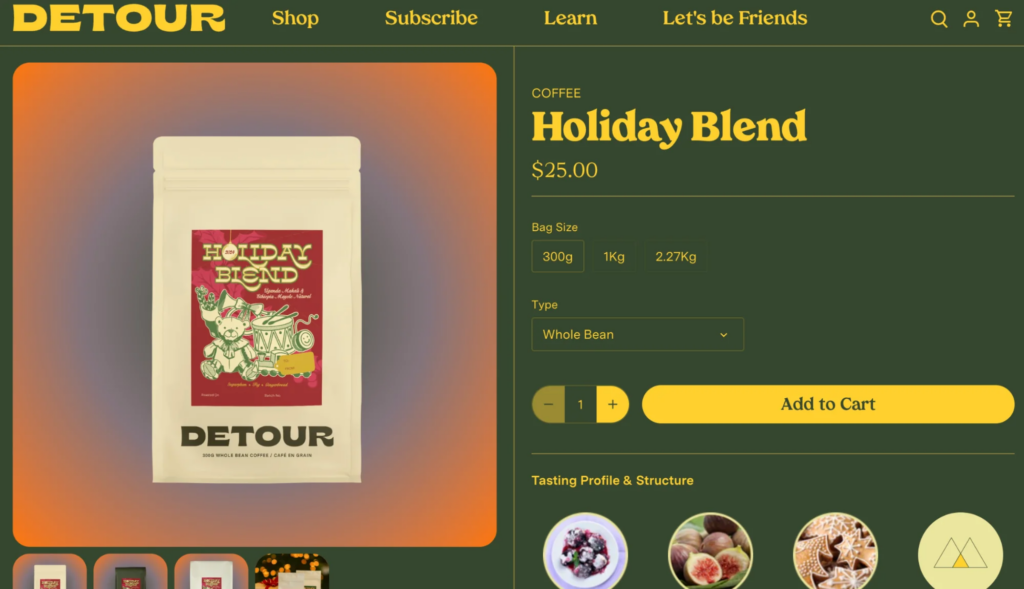This screenshot has height=589, width=1024.
Task: Select the 300g bag size
Action: pyautogui.click(x=558, y=257)
